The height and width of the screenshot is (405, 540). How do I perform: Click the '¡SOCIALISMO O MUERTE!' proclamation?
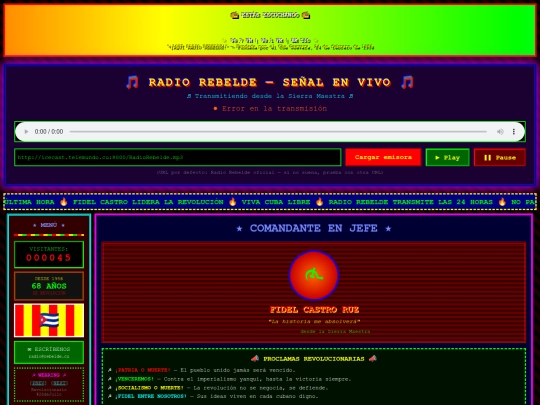149,388
